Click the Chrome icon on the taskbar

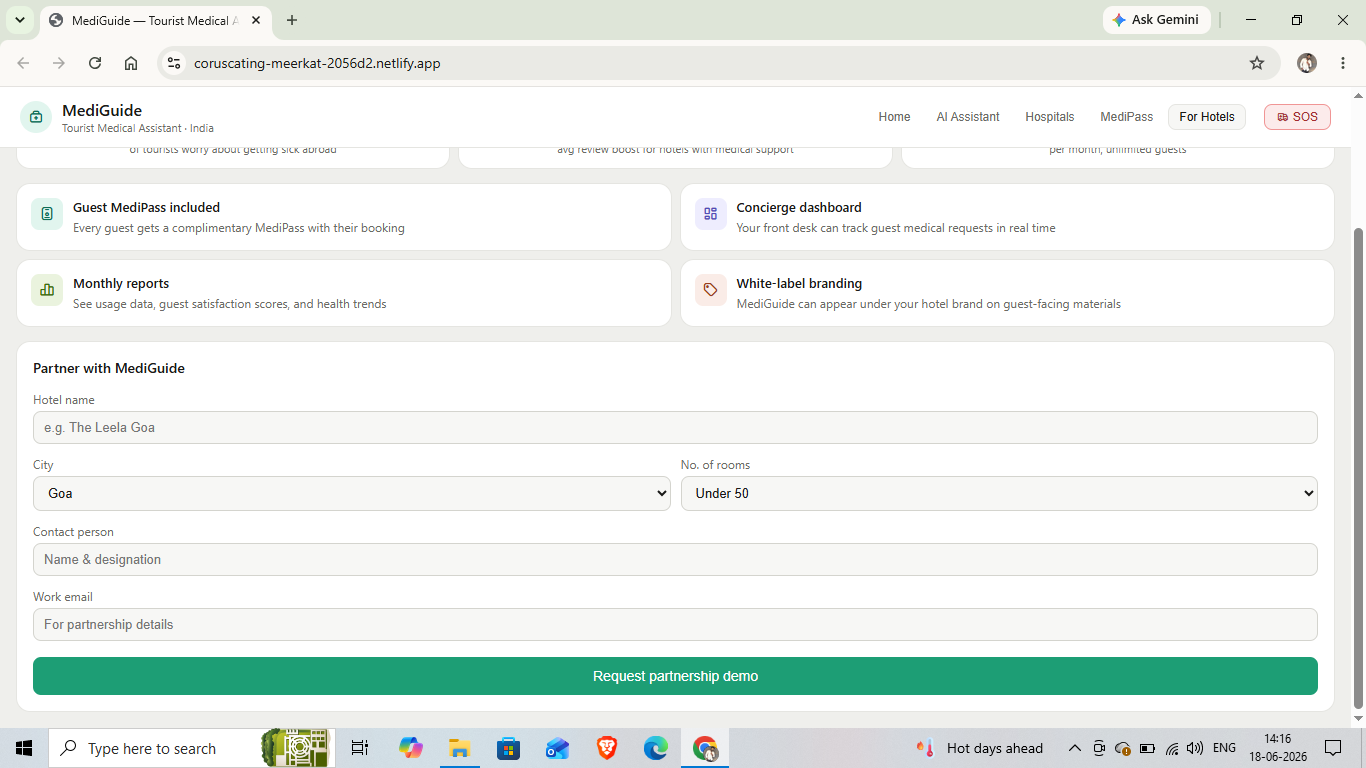tap(705, 748)
